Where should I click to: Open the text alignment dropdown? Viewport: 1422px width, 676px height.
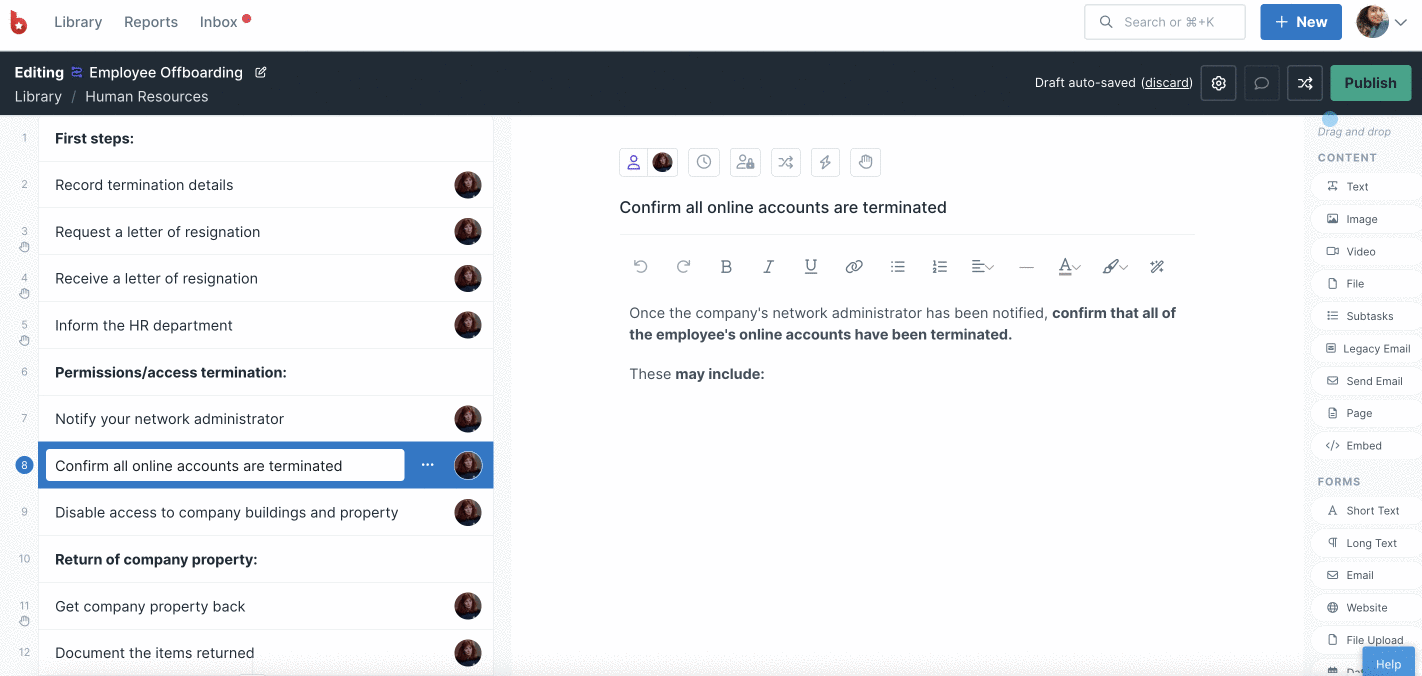point(982,266)
